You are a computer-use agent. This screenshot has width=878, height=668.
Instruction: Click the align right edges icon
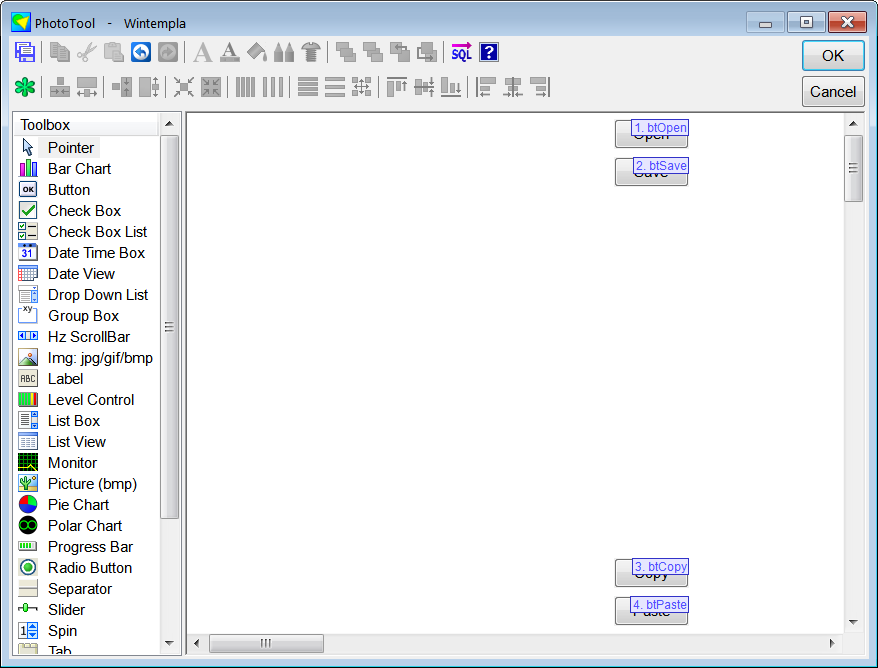tap(540, 87)
